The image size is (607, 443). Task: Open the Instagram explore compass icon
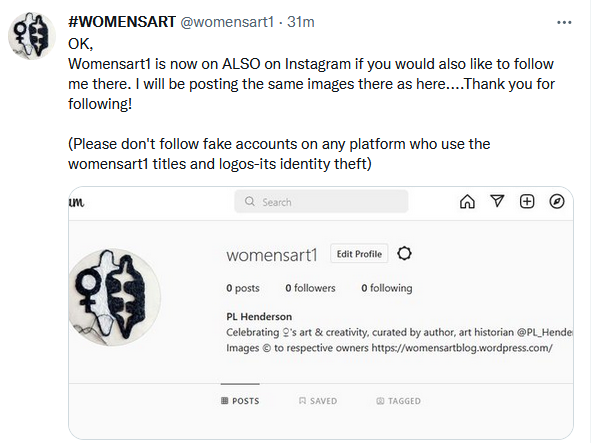point(557,201)
